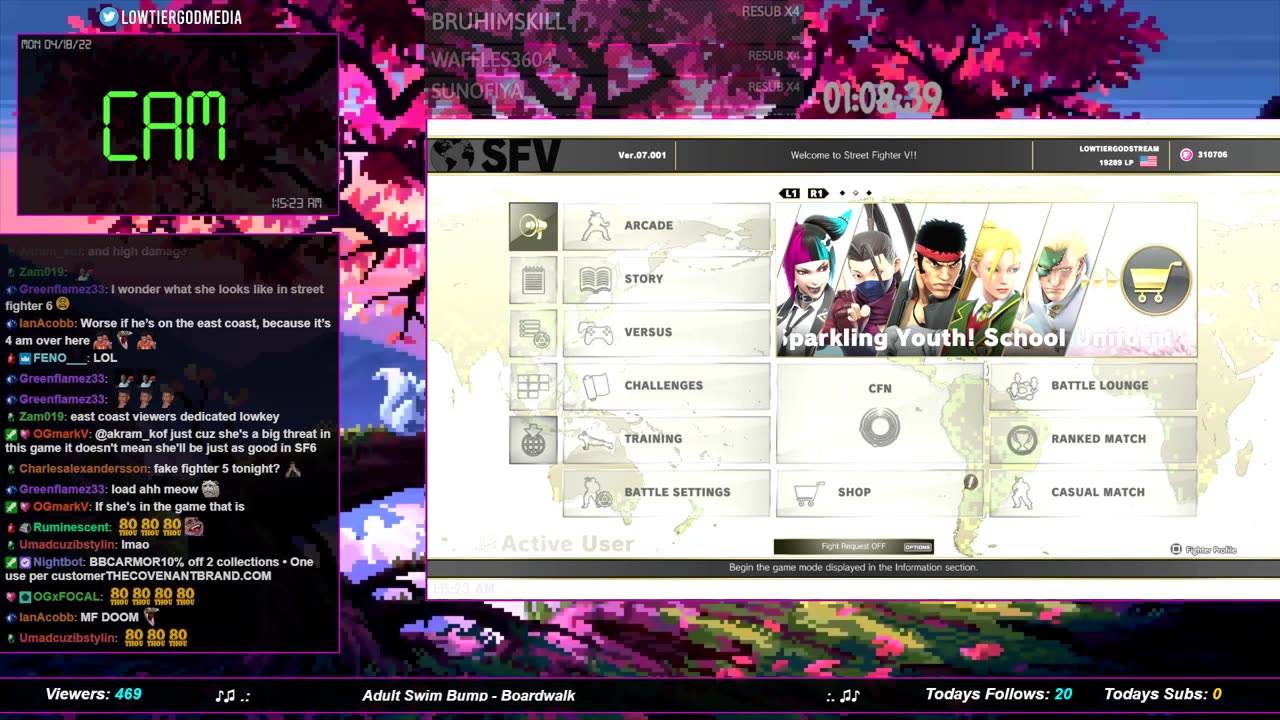Click the SFV globe logo

(x=454, y=156)
